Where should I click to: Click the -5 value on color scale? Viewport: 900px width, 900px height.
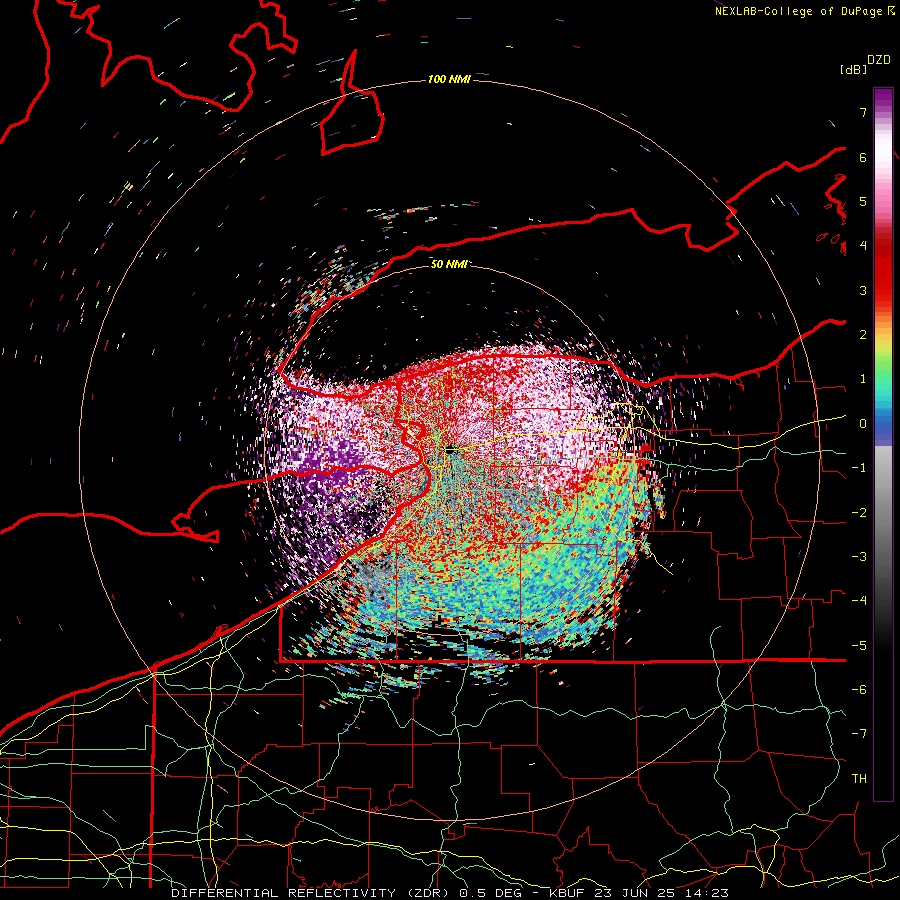point(859,646)
